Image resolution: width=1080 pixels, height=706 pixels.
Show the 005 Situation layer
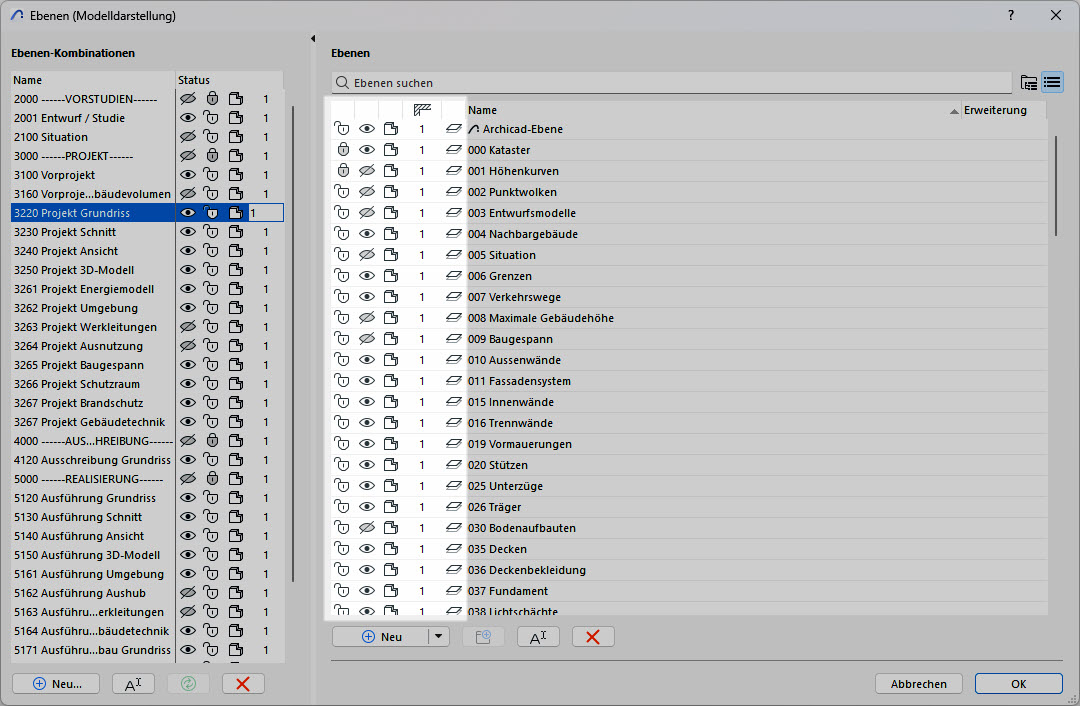click(x=367, y=255)
